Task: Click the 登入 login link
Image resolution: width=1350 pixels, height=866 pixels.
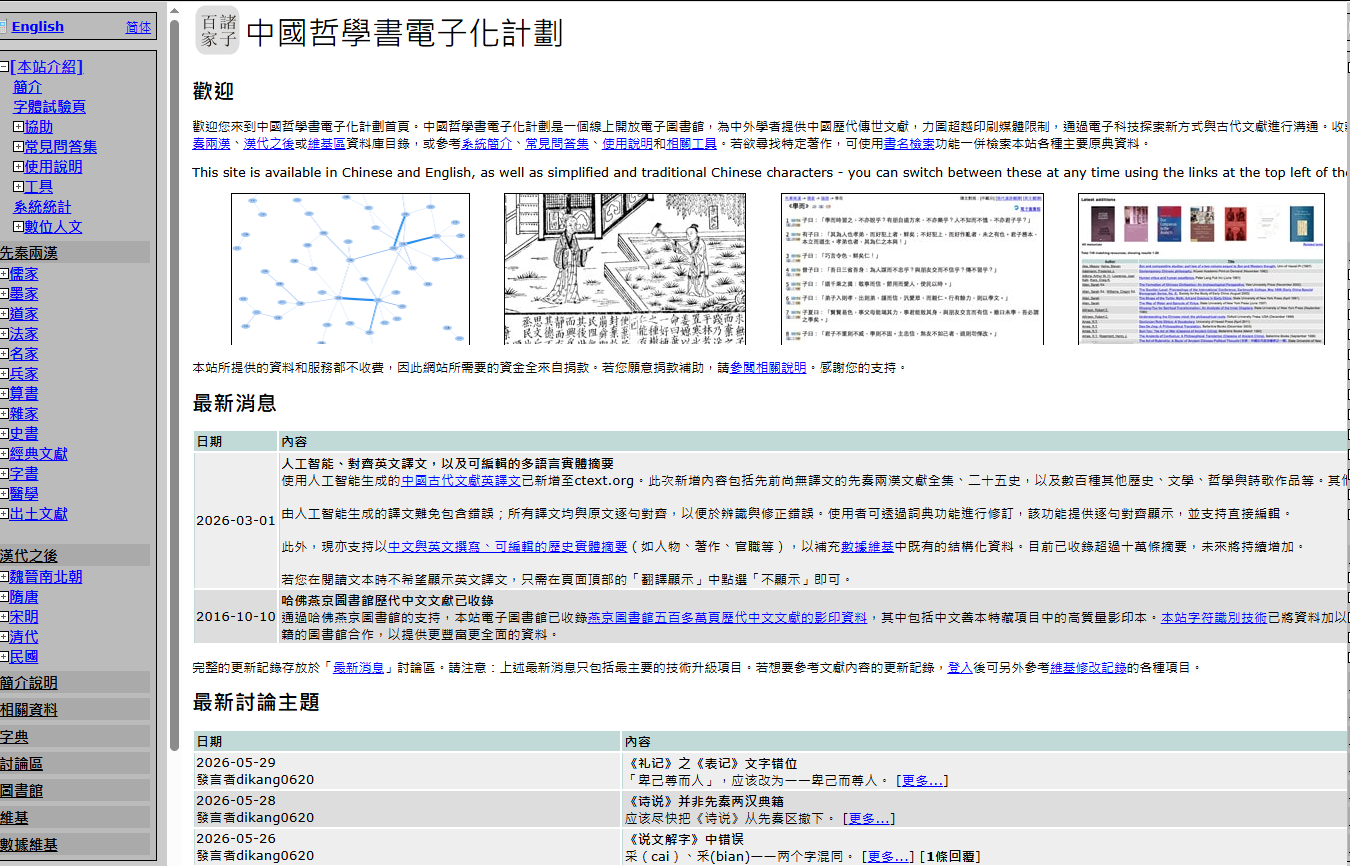Action: (960, 667)
